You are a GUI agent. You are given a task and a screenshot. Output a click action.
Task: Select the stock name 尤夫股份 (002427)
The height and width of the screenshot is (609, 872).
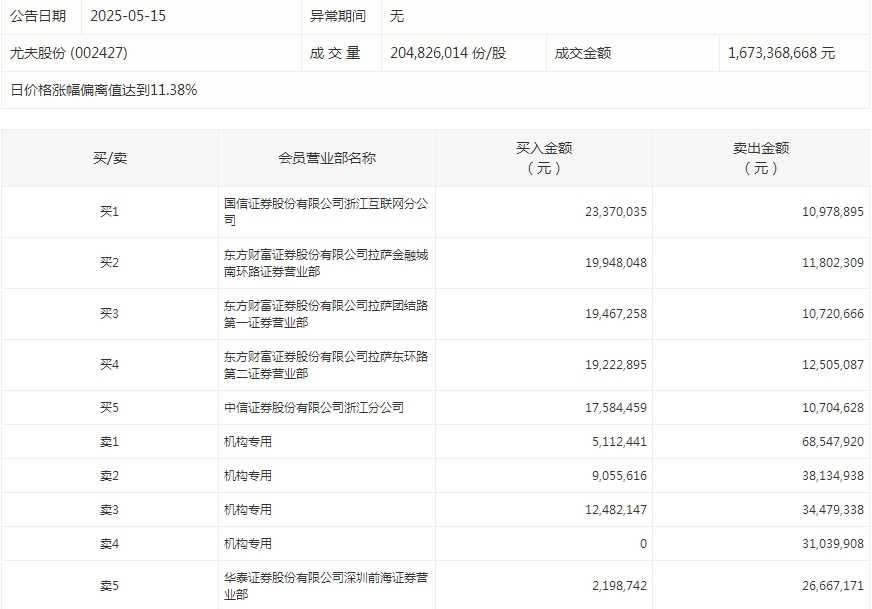(x=69, y=53)
